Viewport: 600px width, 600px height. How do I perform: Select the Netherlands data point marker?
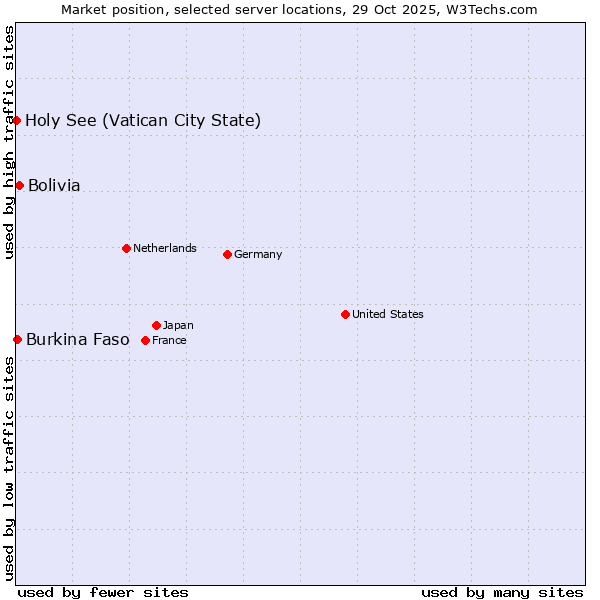coord(126,248)
